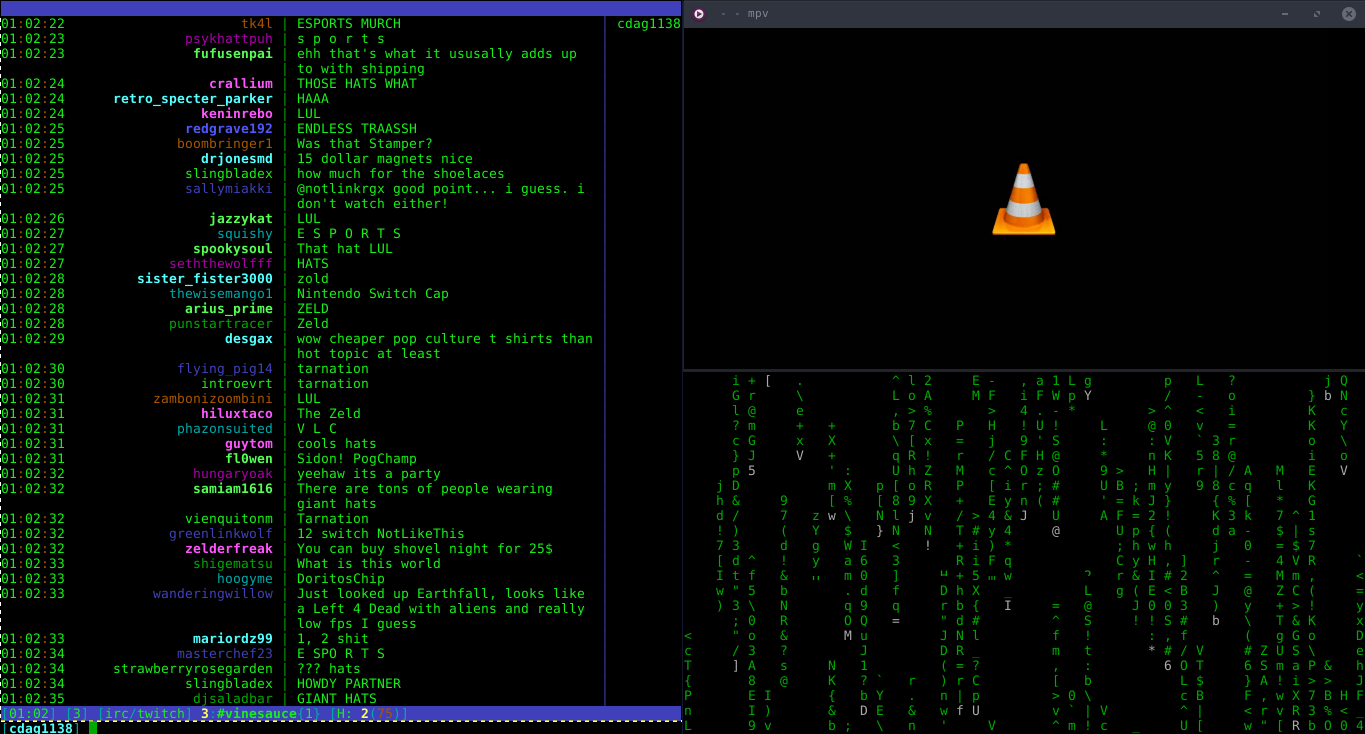The width and height of the screenshot is (1365, 734).
Task: Click the 01:02 clock in status bar
Action: (28, 713)
